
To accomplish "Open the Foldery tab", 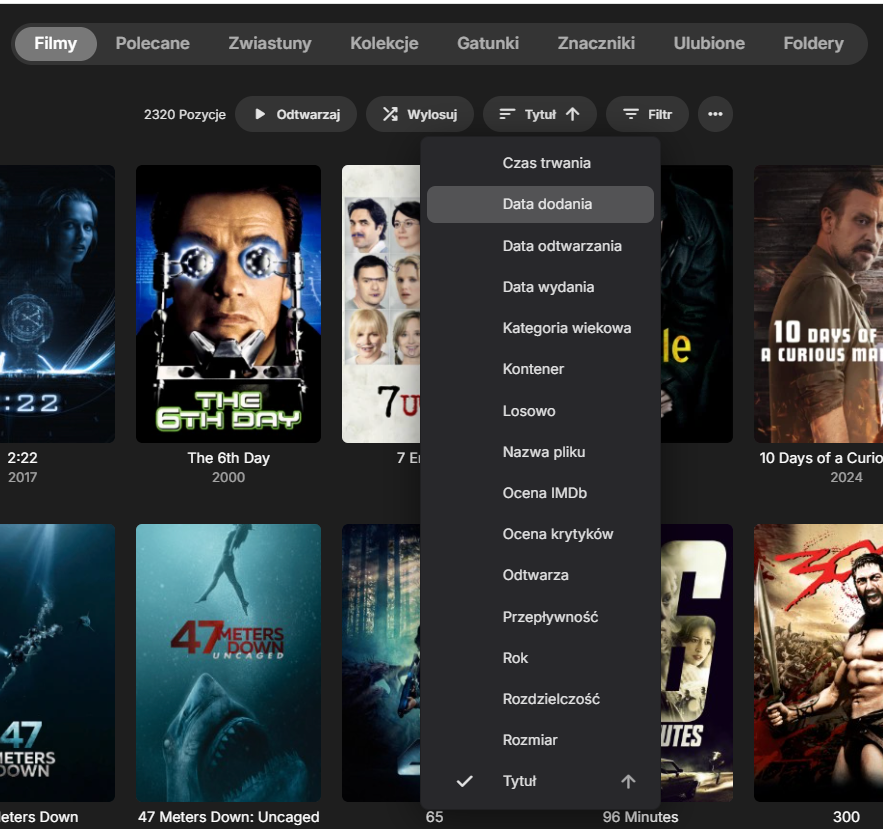I will click(x=814, y=43).
